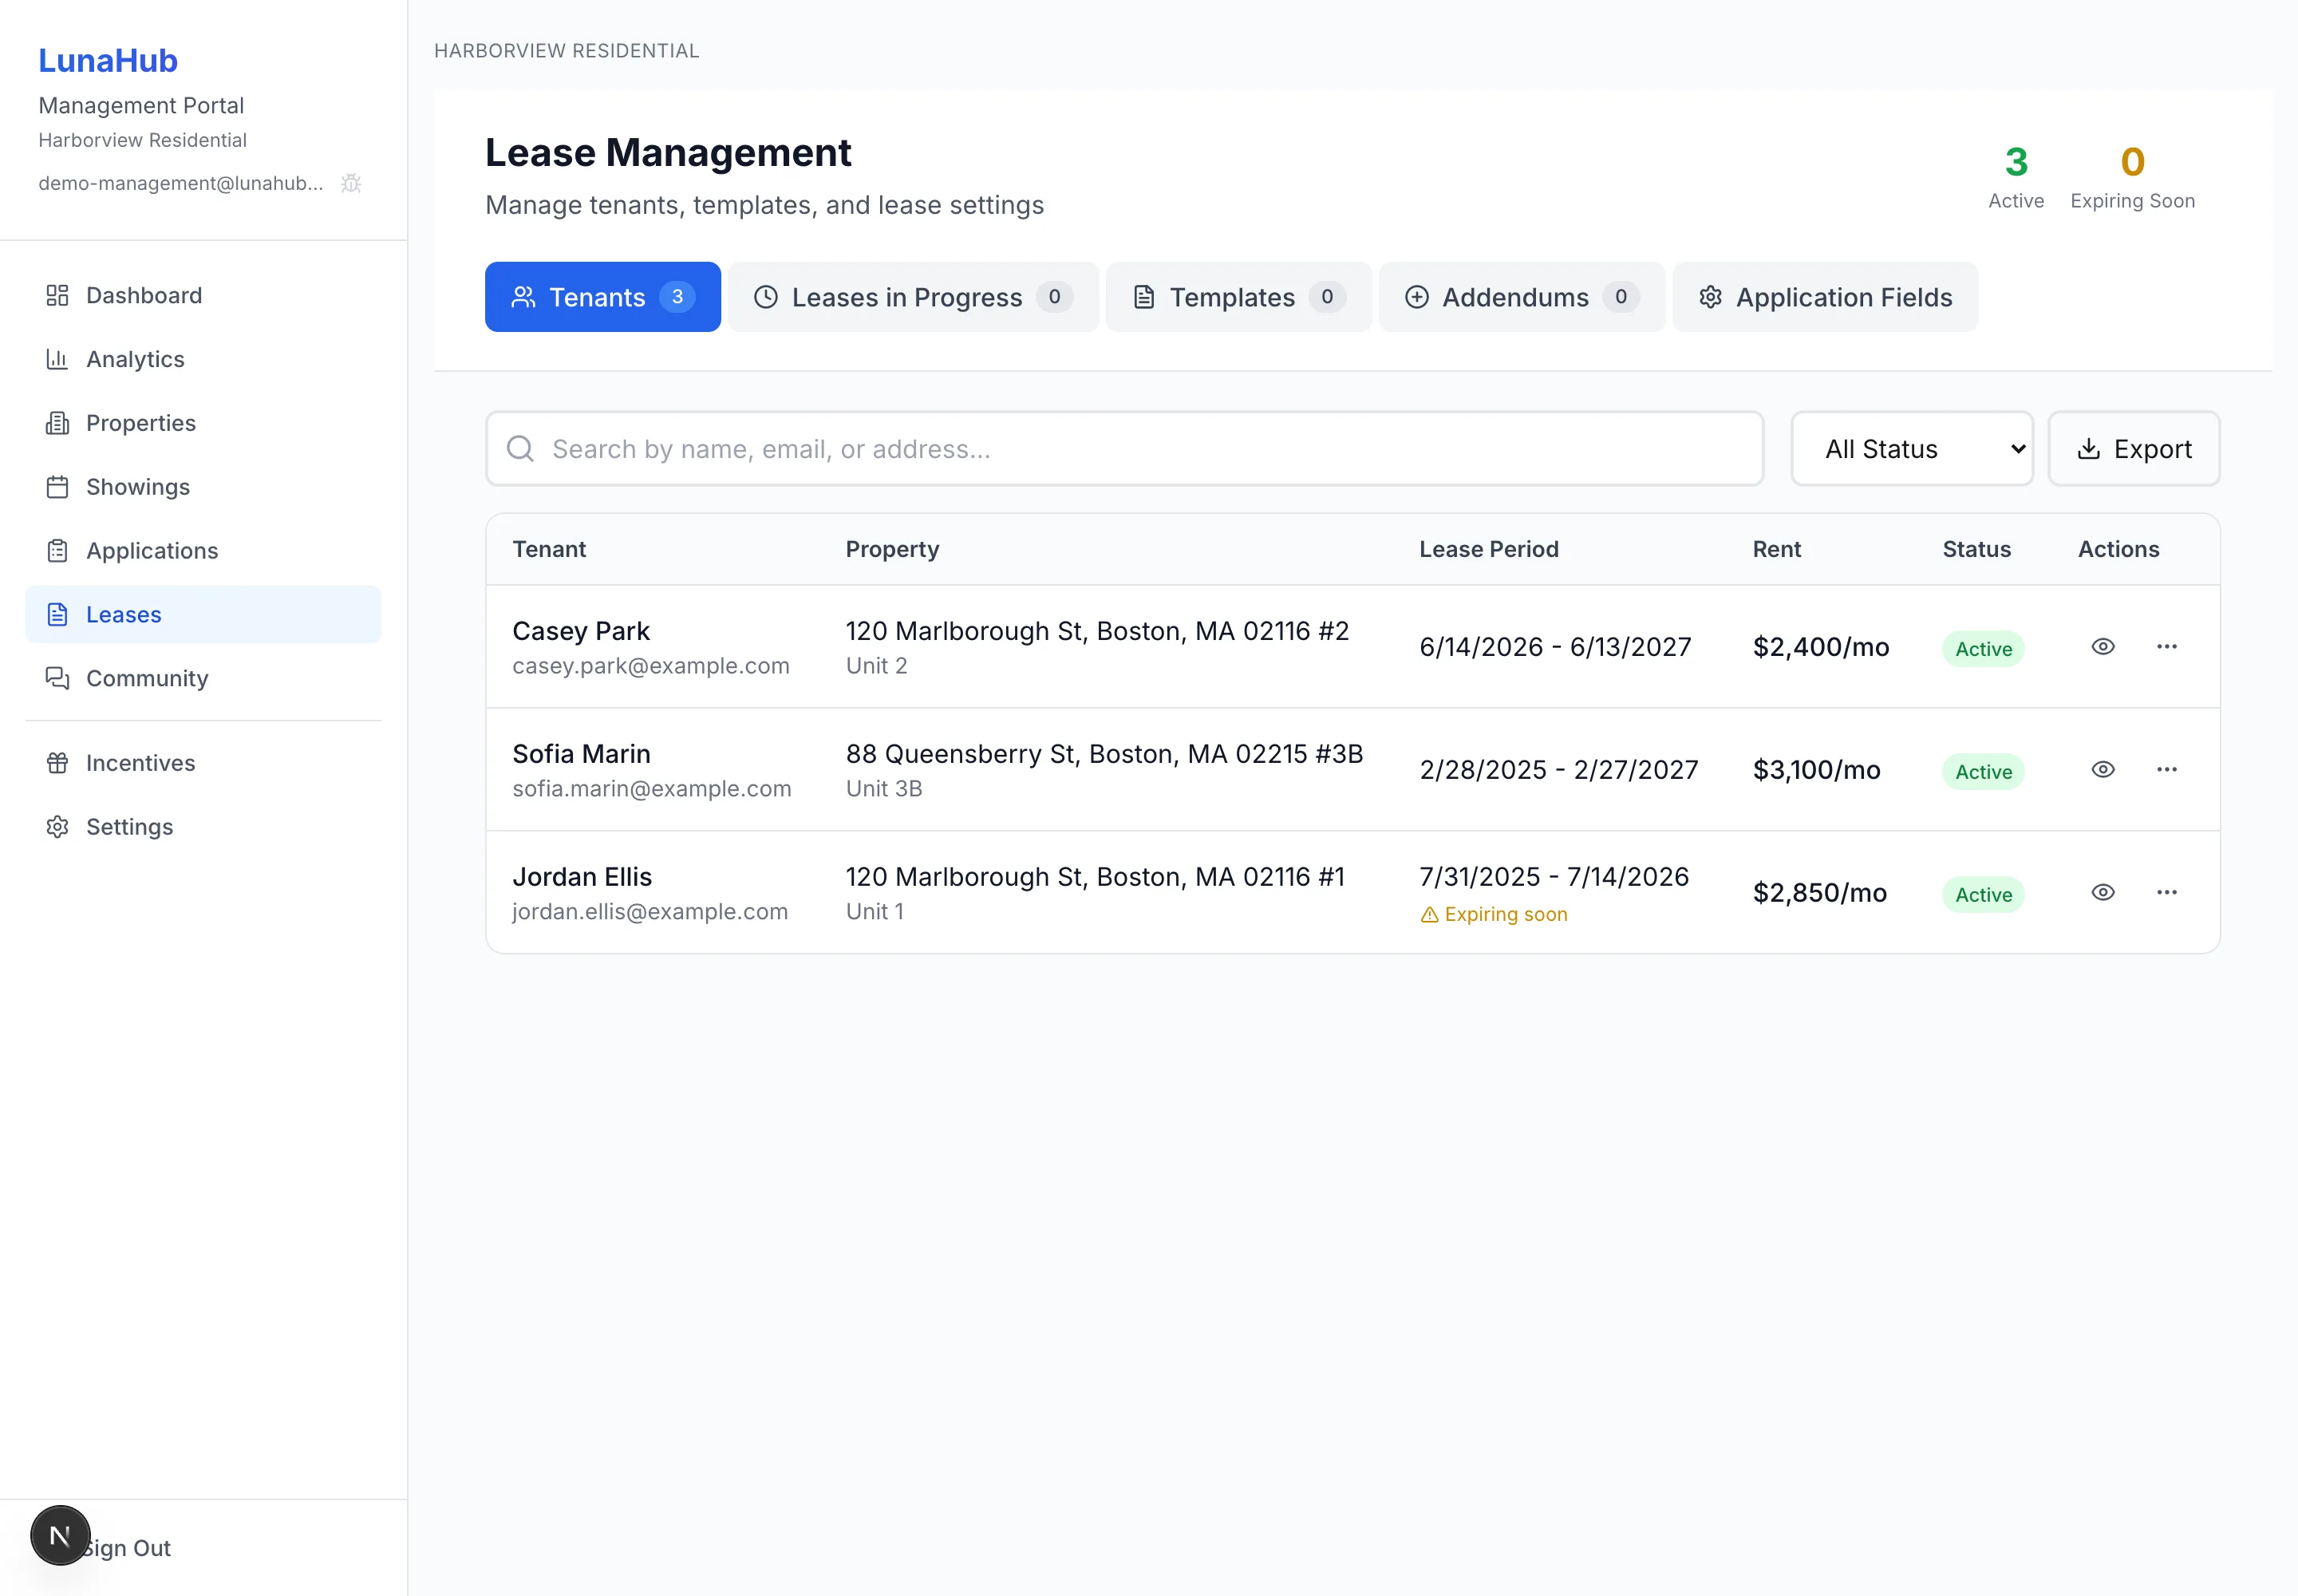
Task: Open Settings from the sidebar
Action: (x=203, y=827)
